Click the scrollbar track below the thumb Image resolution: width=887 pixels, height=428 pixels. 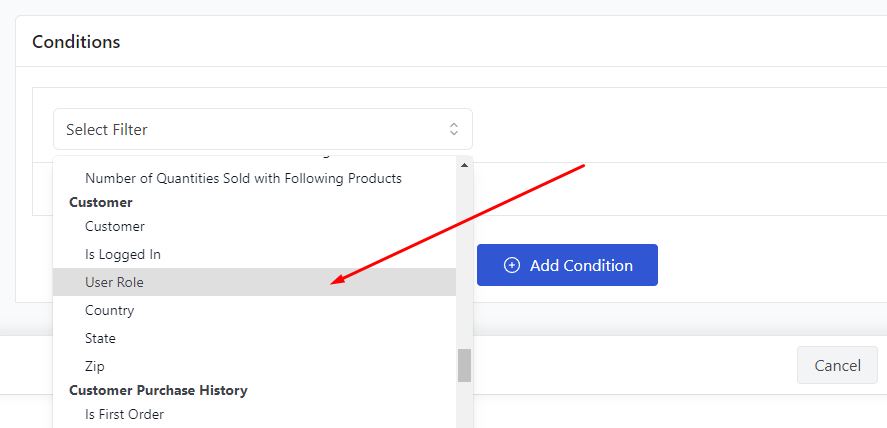(464, 405)
